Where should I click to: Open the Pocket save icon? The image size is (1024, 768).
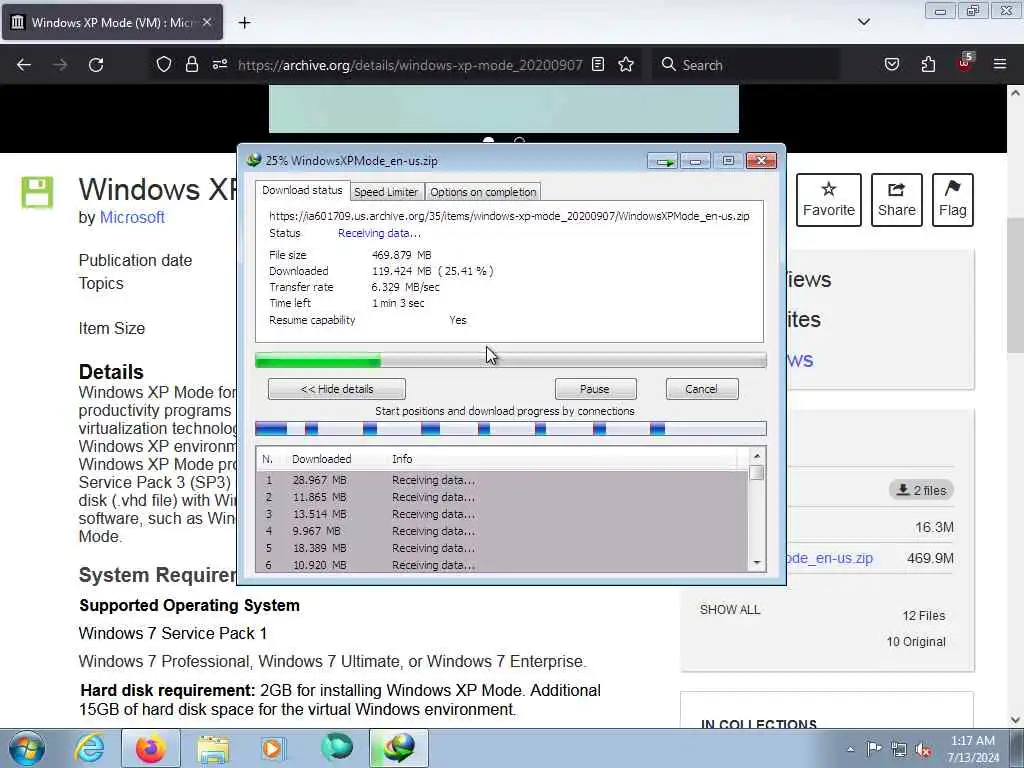coord(891,64)
